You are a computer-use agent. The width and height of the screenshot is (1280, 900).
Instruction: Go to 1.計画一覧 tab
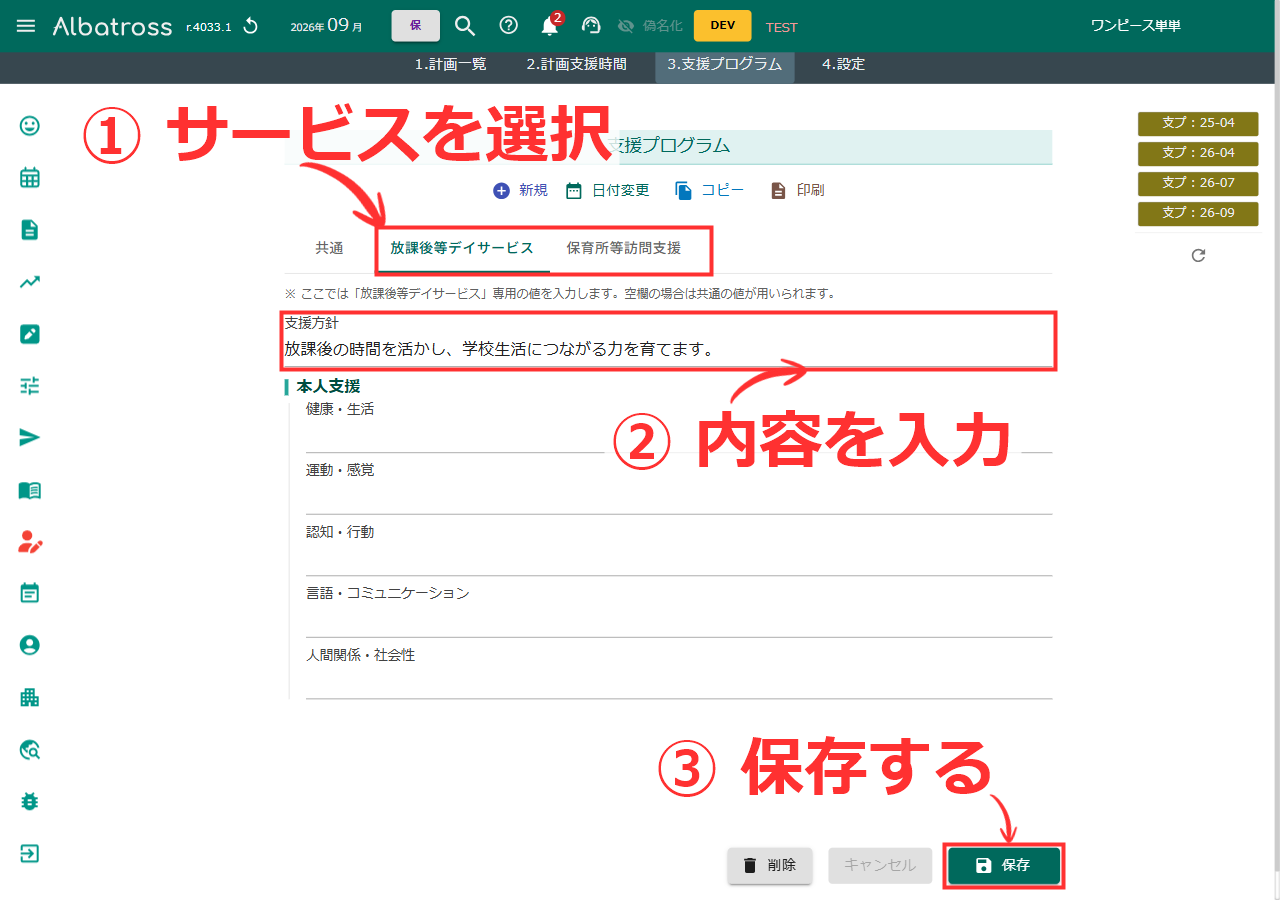click(450, 64)
